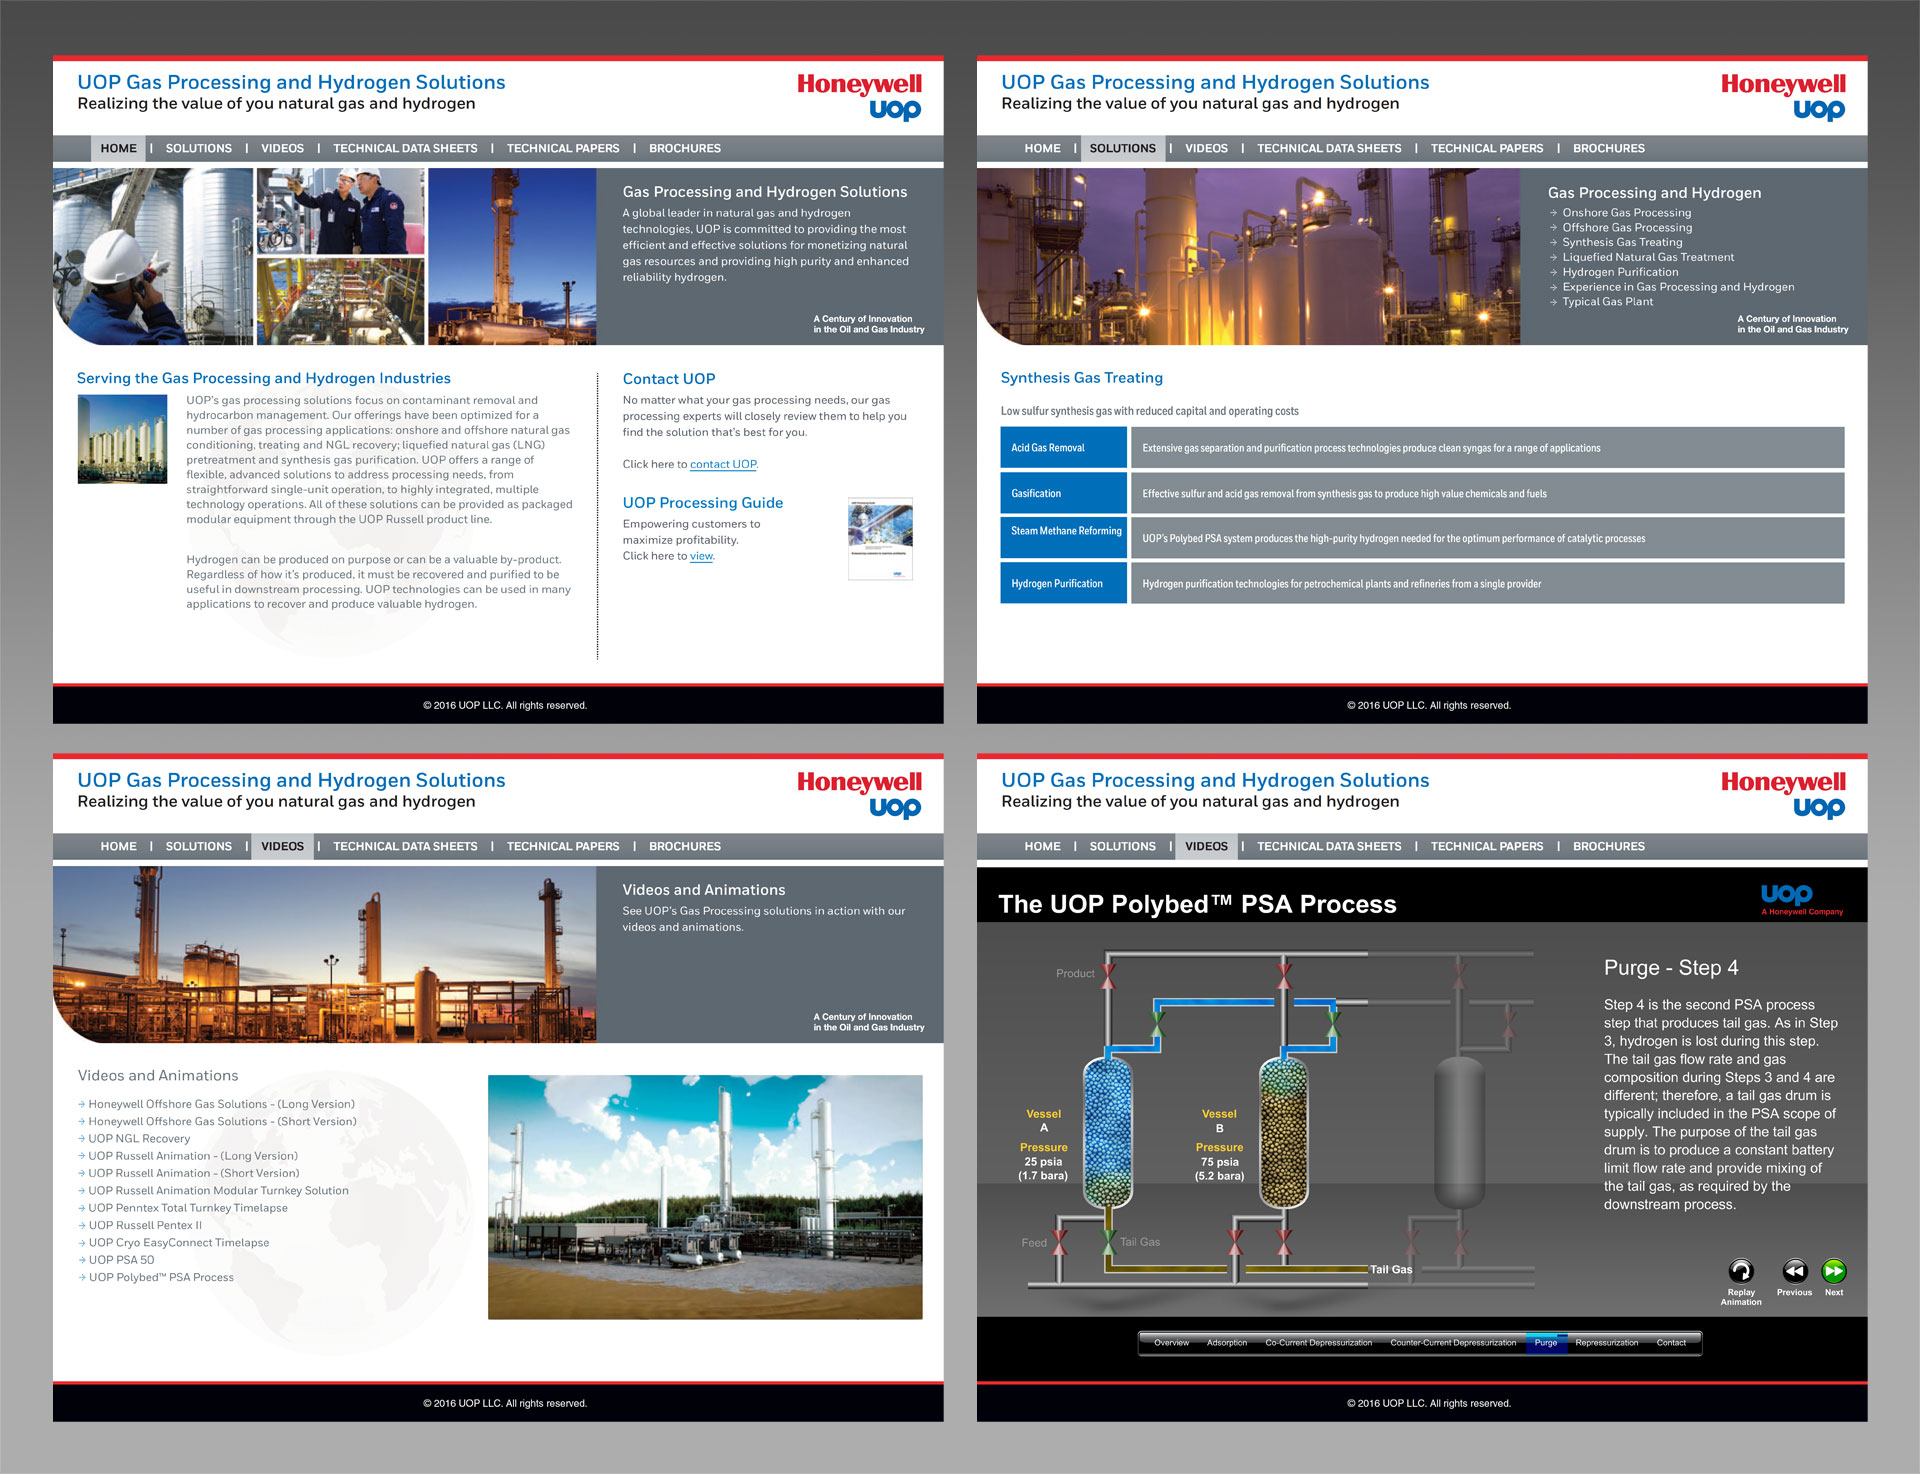The width and height of the screenshot is (1920, 1474).
Task: Open Brochures menu on solutions page
Action: (1608, 148)
